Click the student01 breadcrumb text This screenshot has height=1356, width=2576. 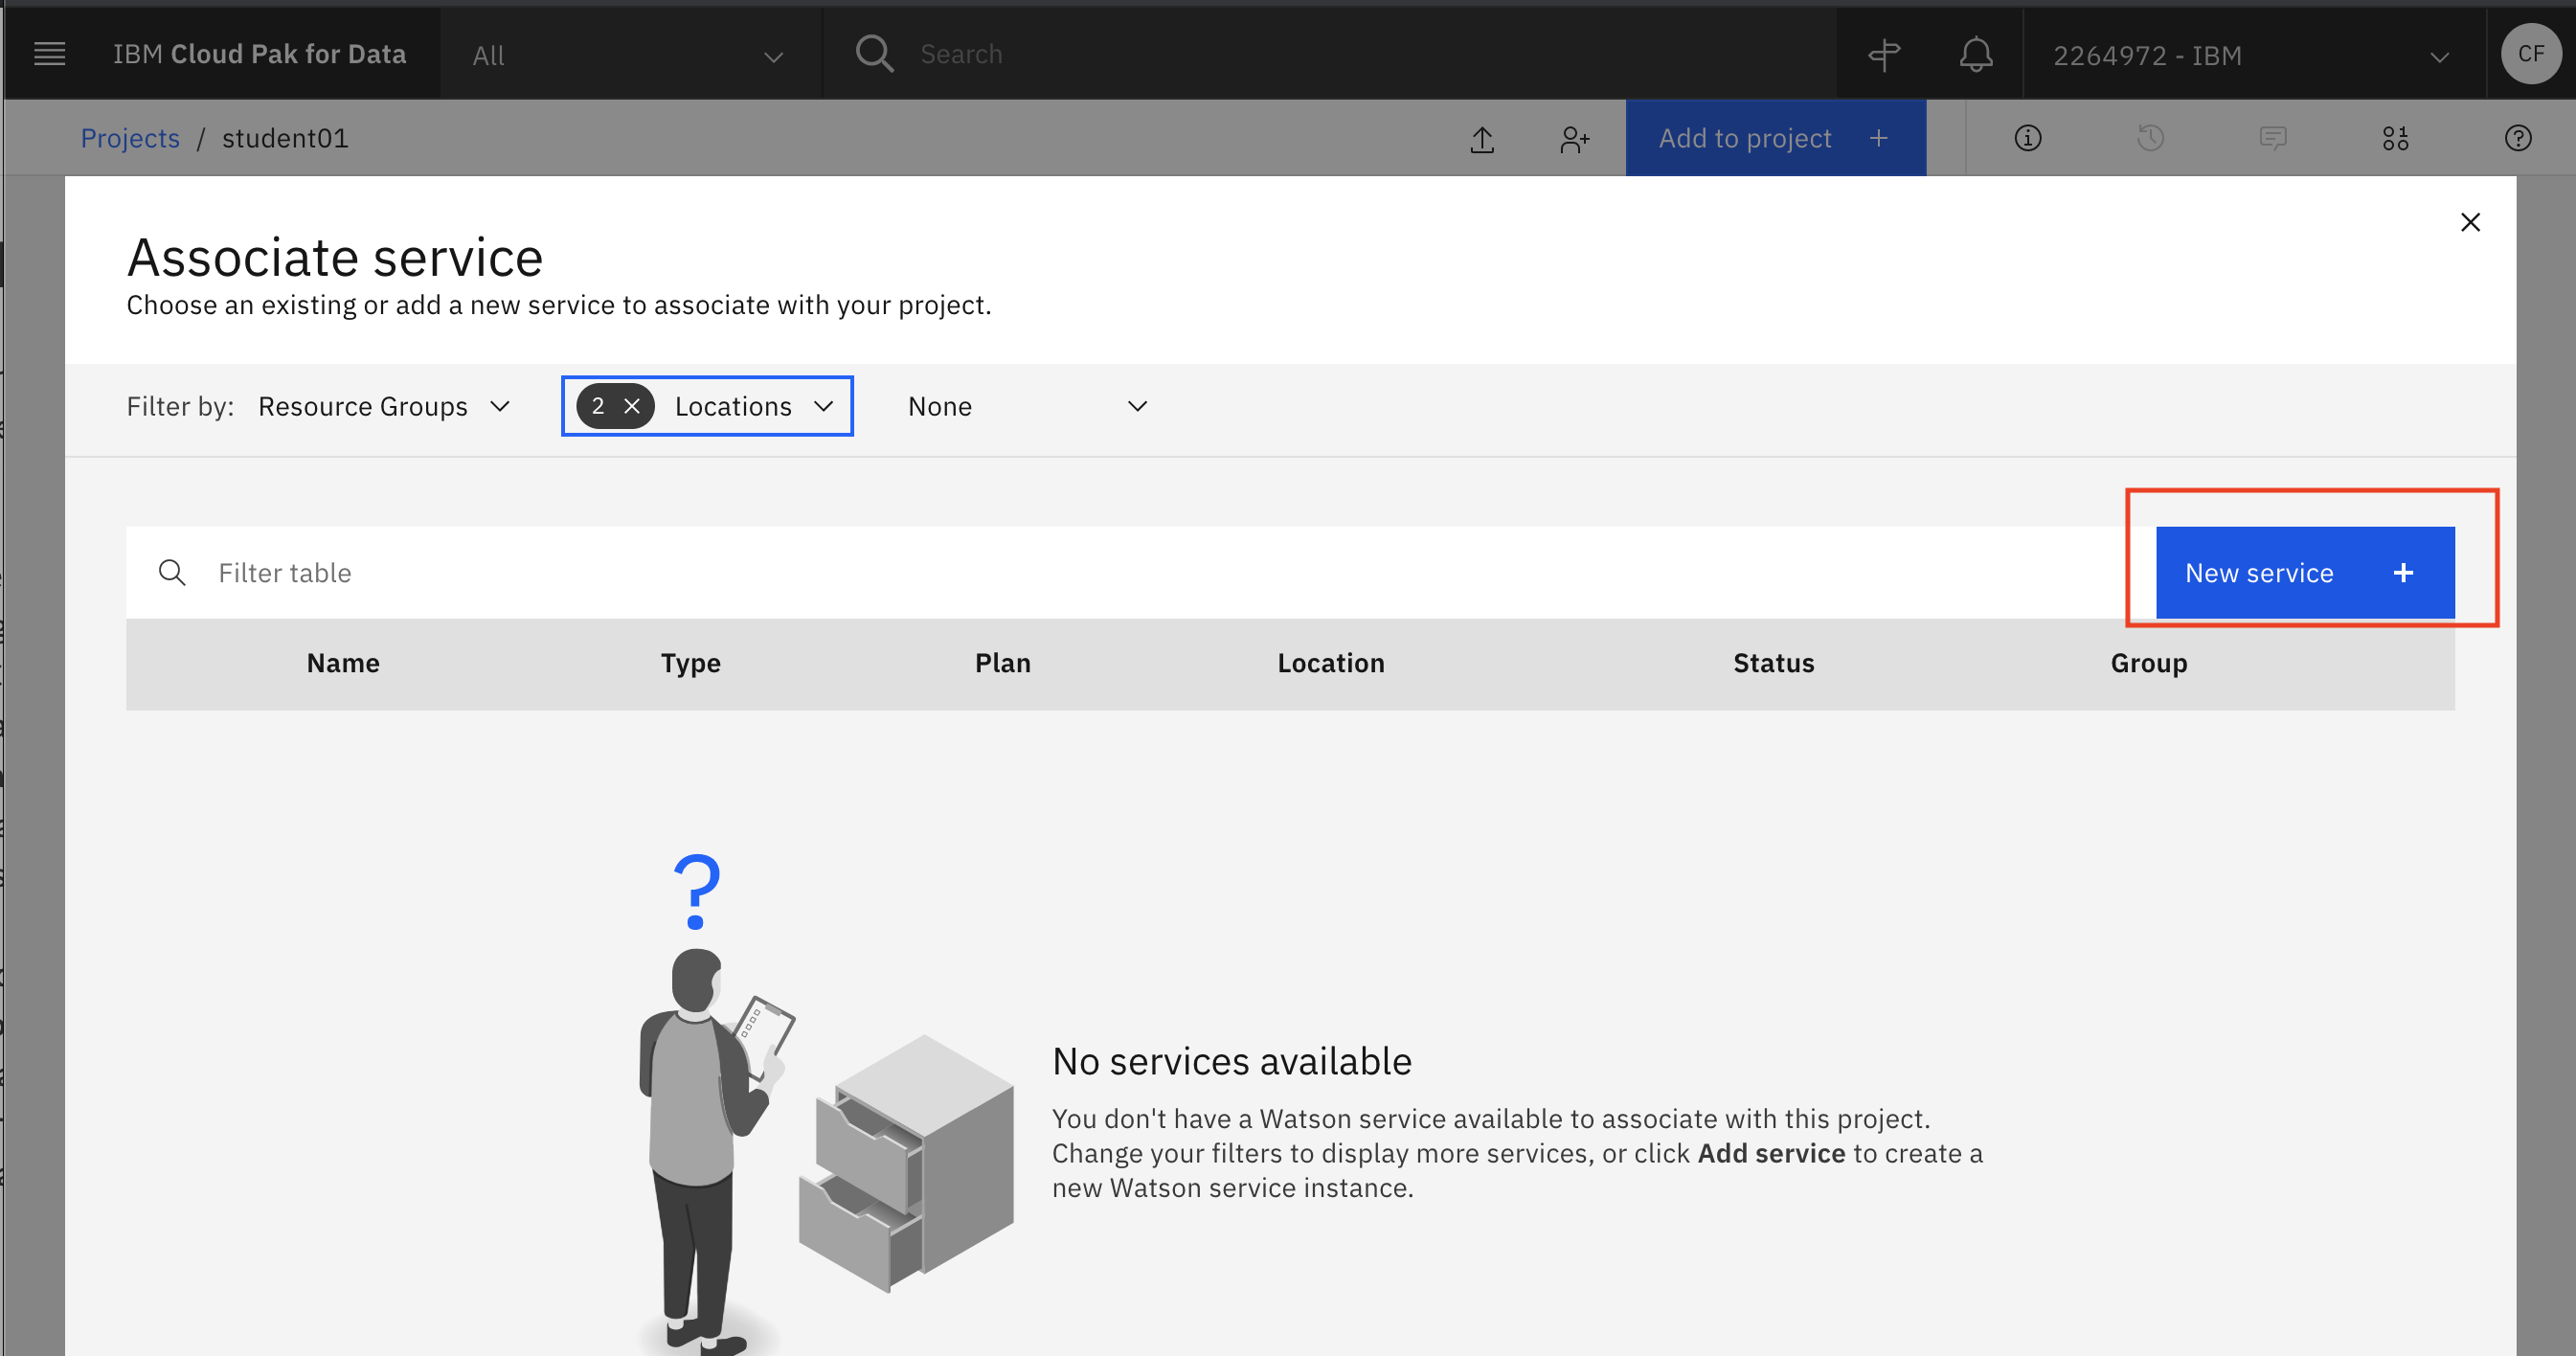(x=285, y=138)
